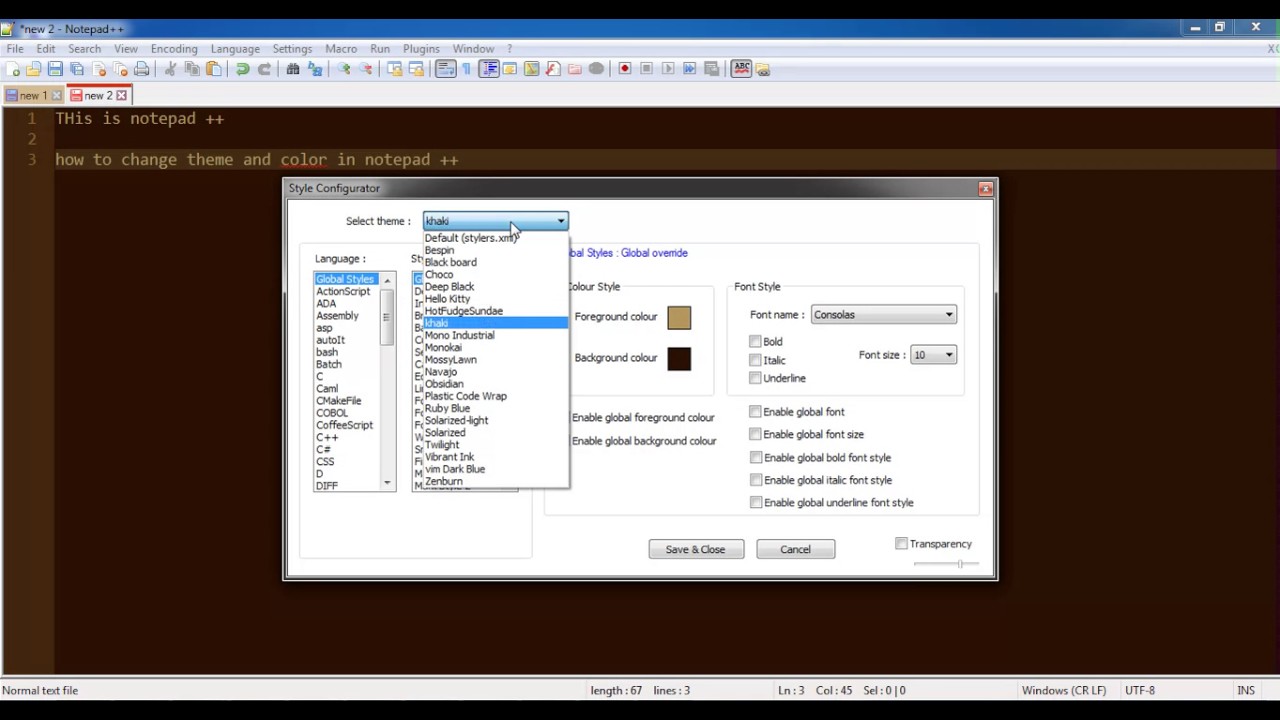Open the Plugins menu
Image resolution: width=1280 pixels, height=720 pixels.
[421, 48]
